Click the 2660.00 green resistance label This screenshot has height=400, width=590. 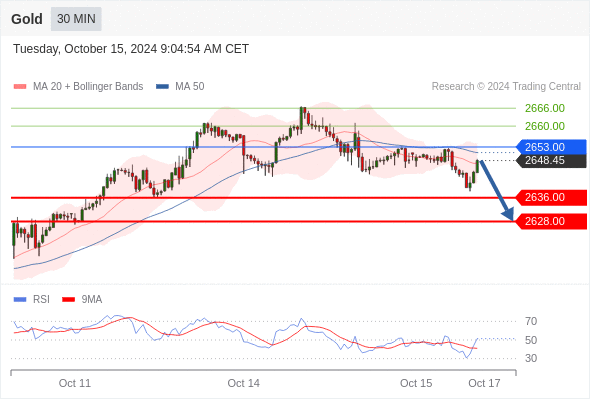(545, 126)
